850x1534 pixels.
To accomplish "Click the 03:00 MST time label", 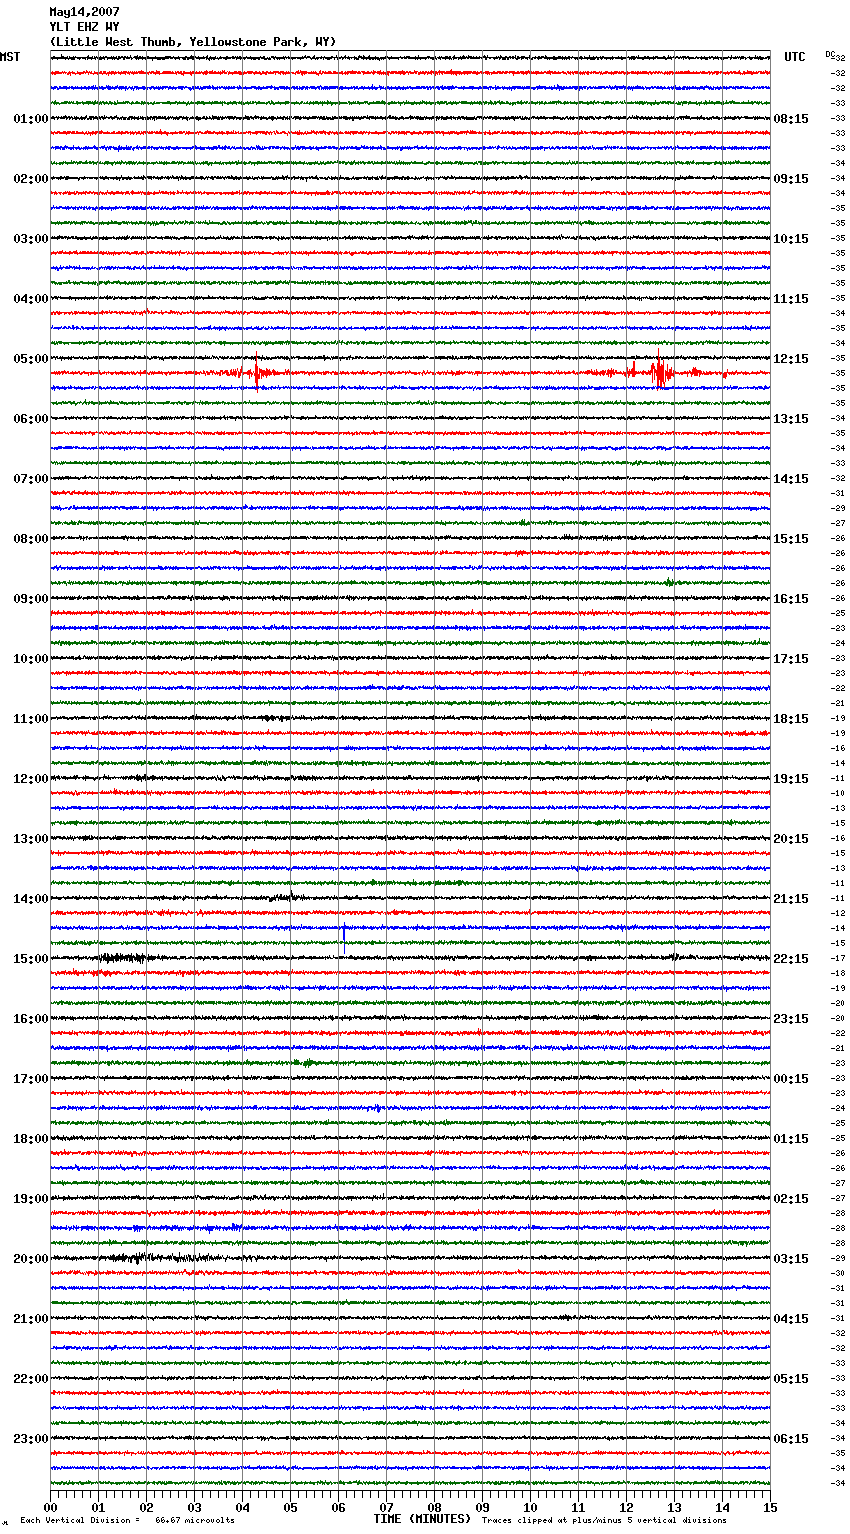I will (31, 239).
